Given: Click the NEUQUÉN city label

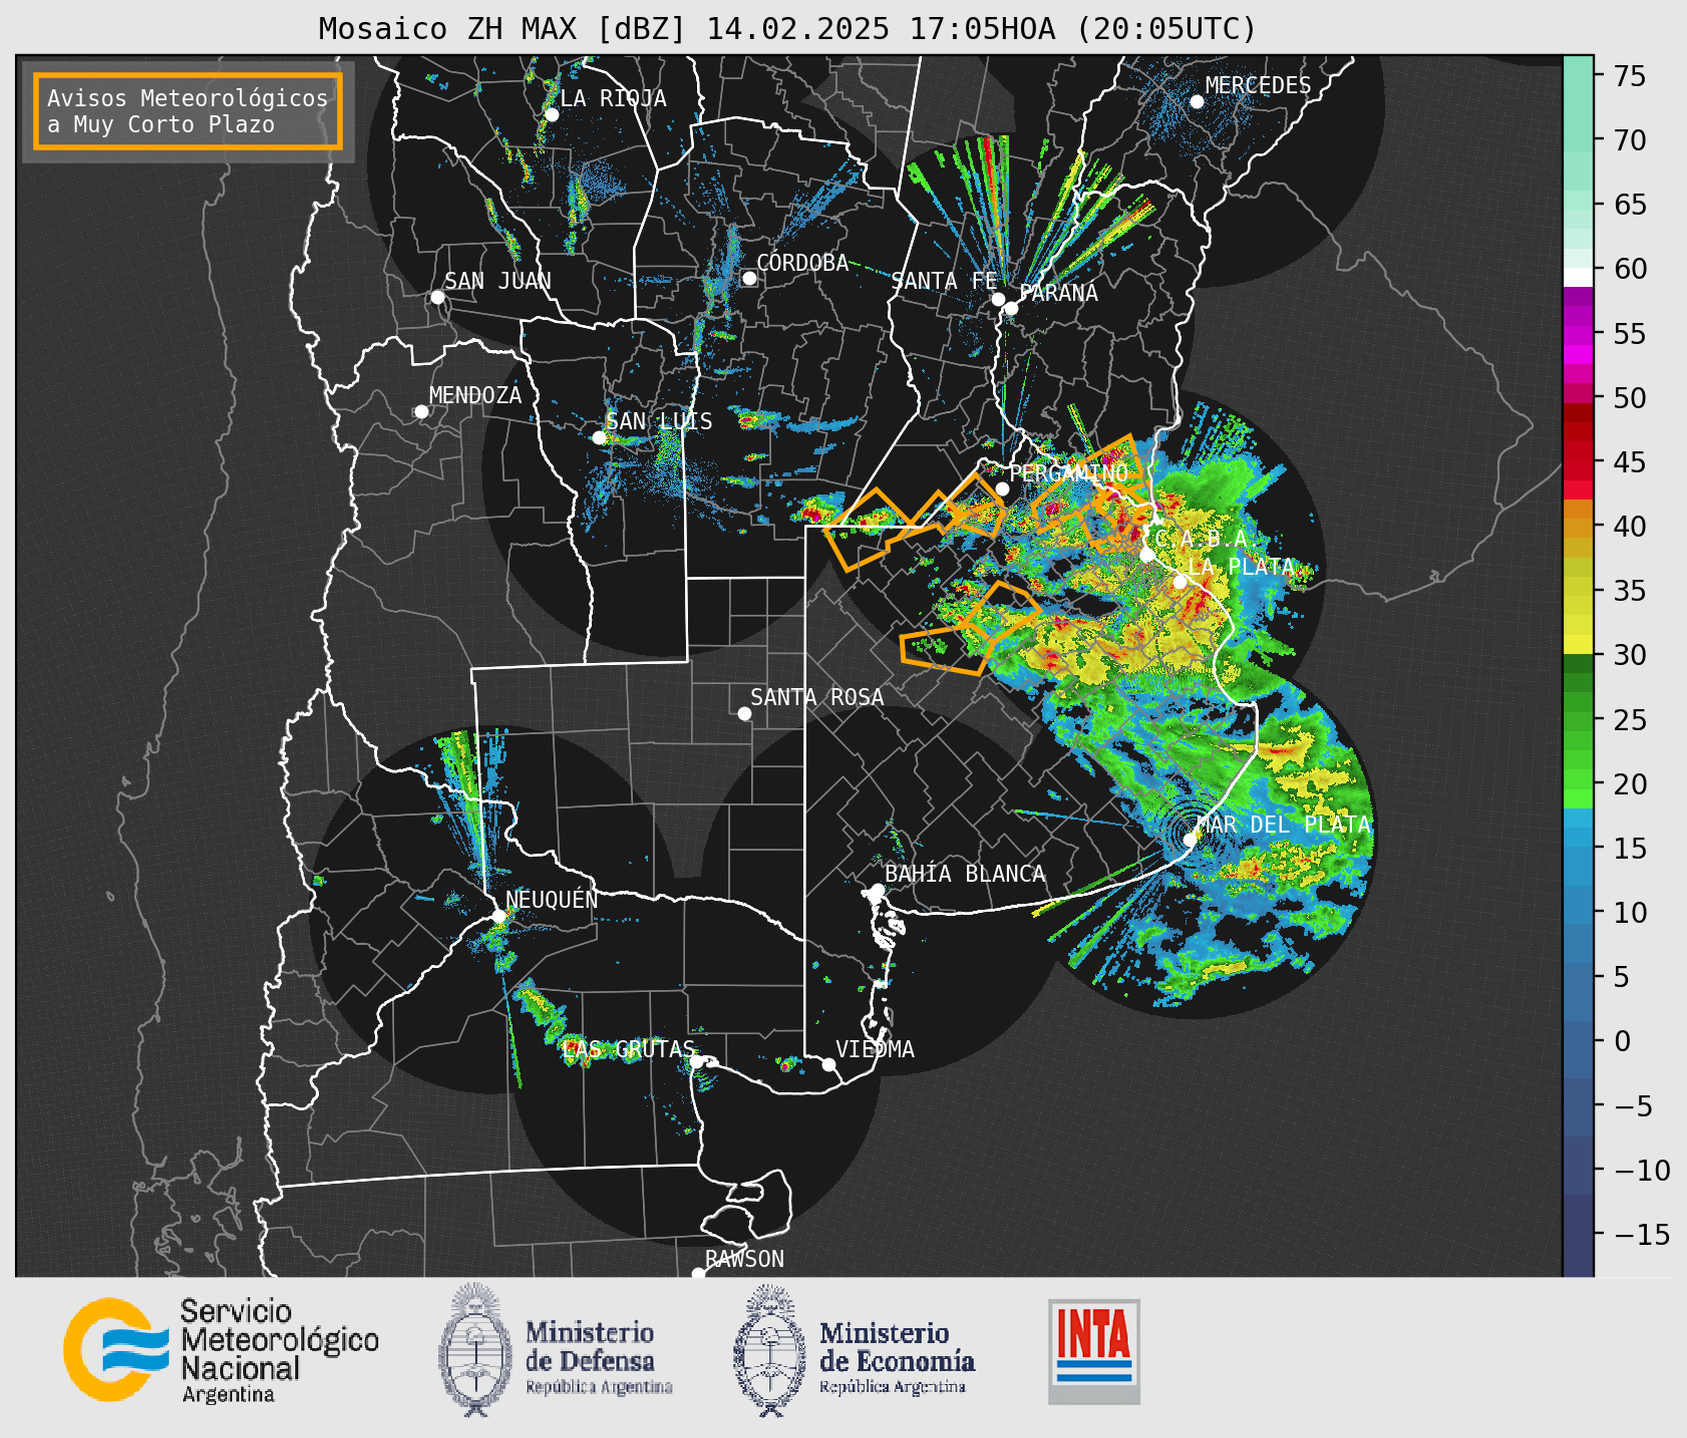Looking at the screenshot, I should point(552,899).
